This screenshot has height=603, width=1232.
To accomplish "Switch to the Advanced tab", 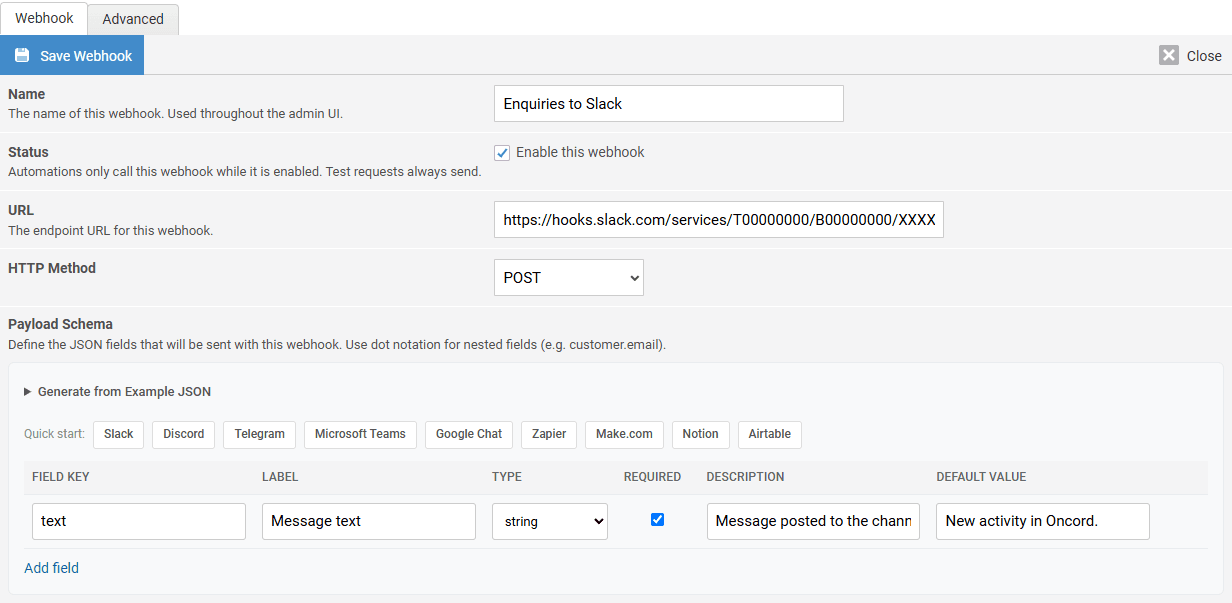I will (133, 19).
